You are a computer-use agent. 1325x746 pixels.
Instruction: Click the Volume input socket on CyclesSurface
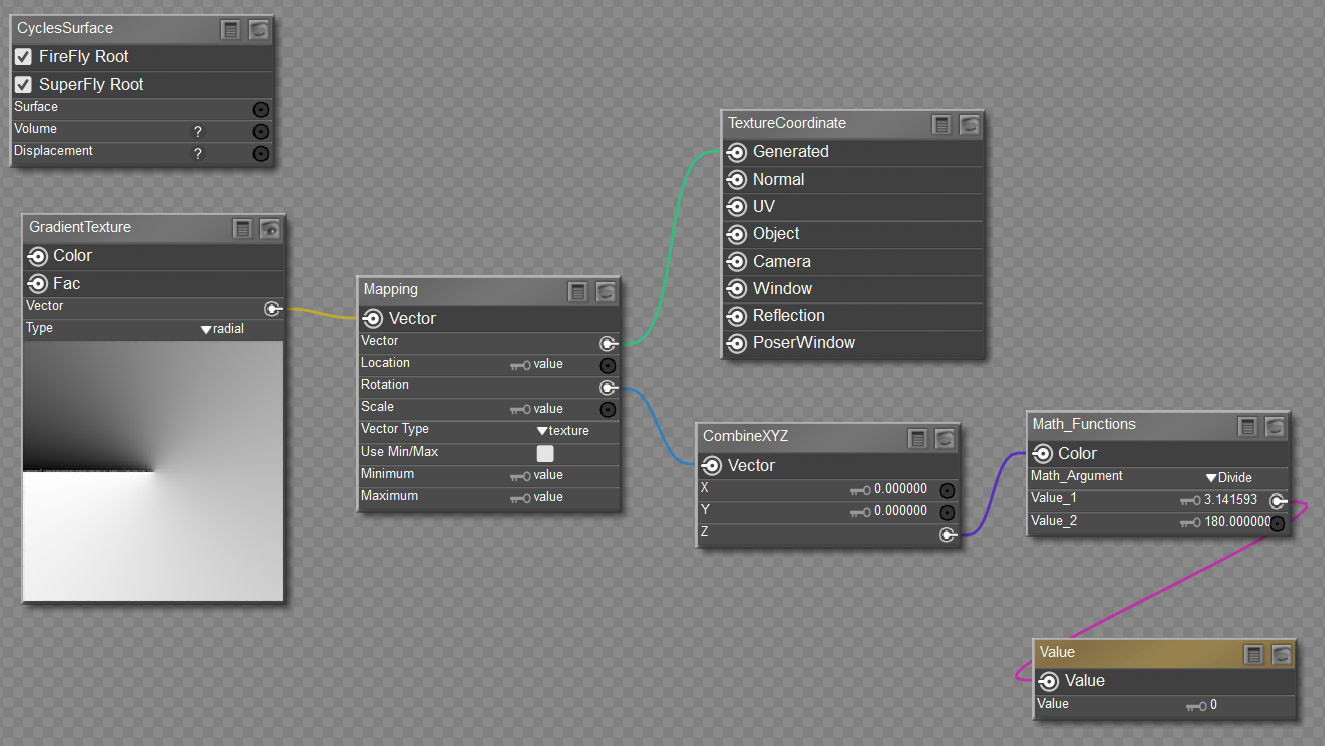click(261, 131)
